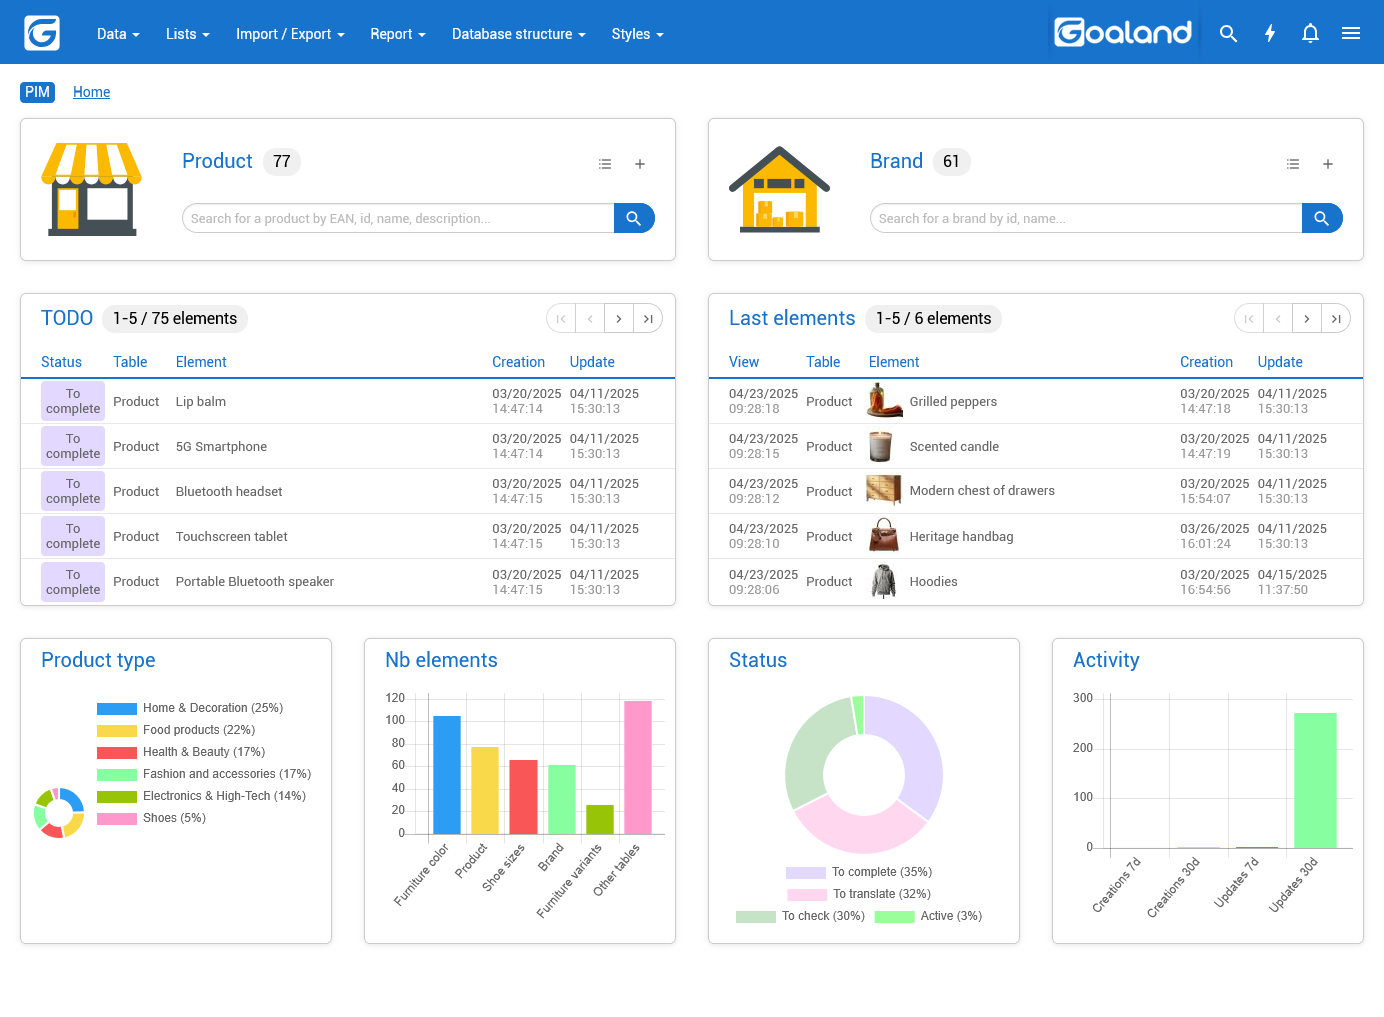1384x1017 pixels.
Task: Open the Database structure menu
Action: pos(518,33)
